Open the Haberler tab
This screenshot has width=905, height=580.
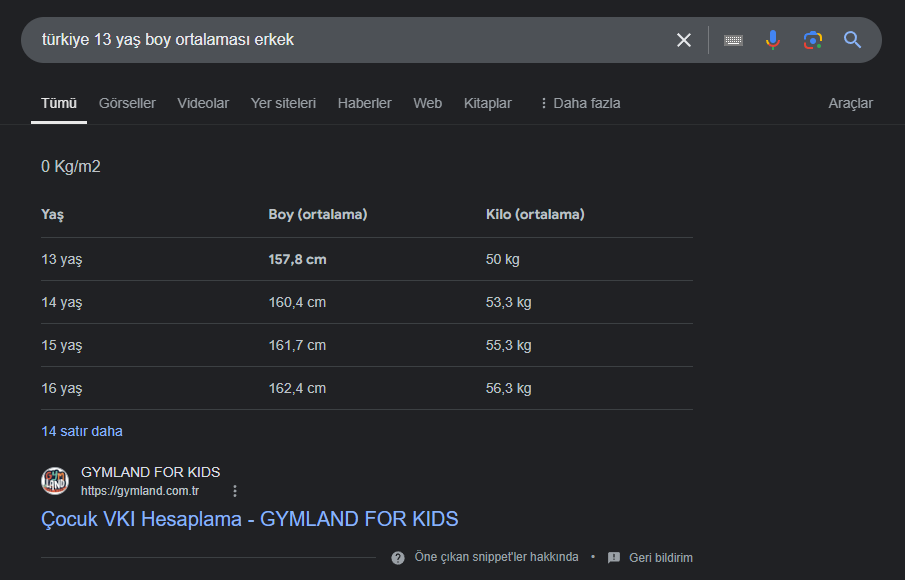[364, 103]
